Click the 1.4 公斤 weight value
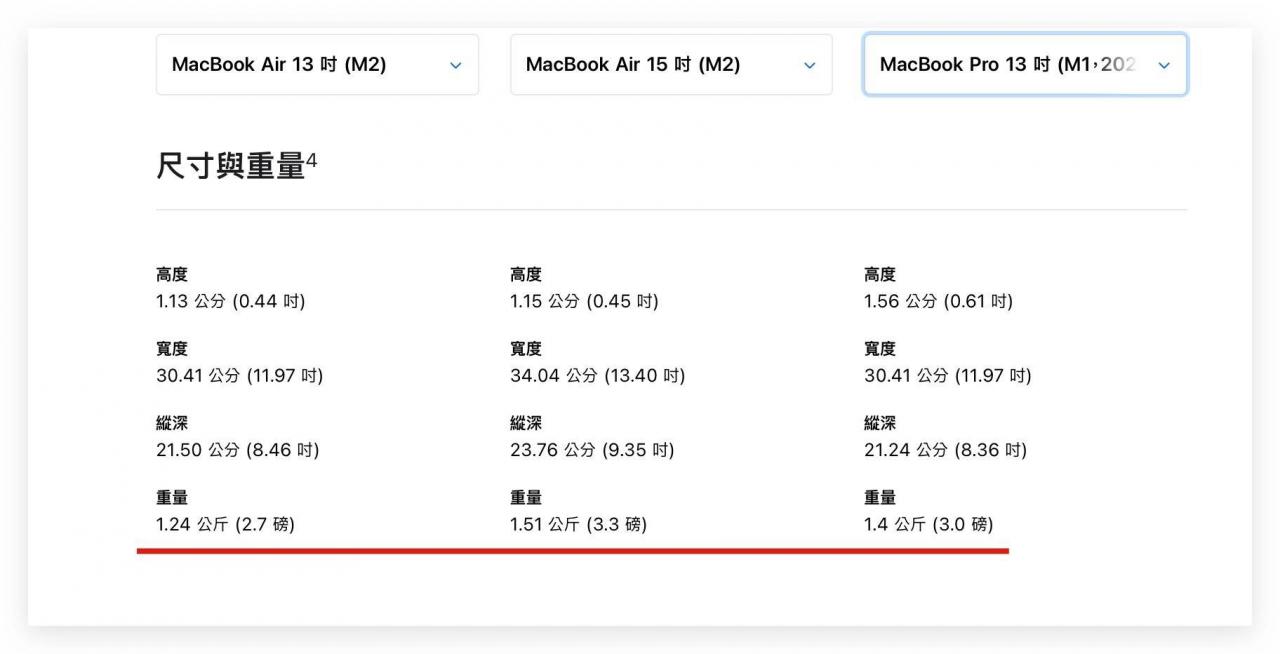 928,524
